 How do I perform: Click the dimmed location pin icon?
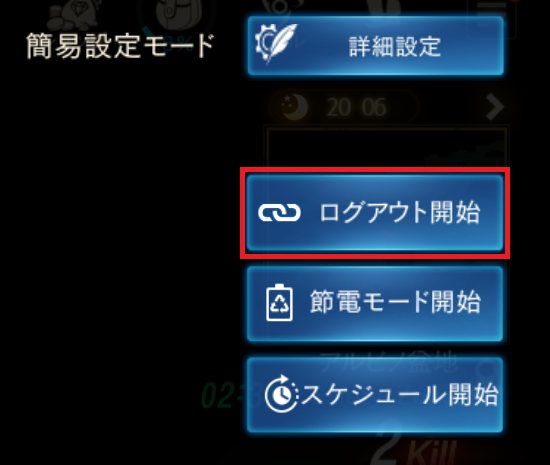[489, 369]
